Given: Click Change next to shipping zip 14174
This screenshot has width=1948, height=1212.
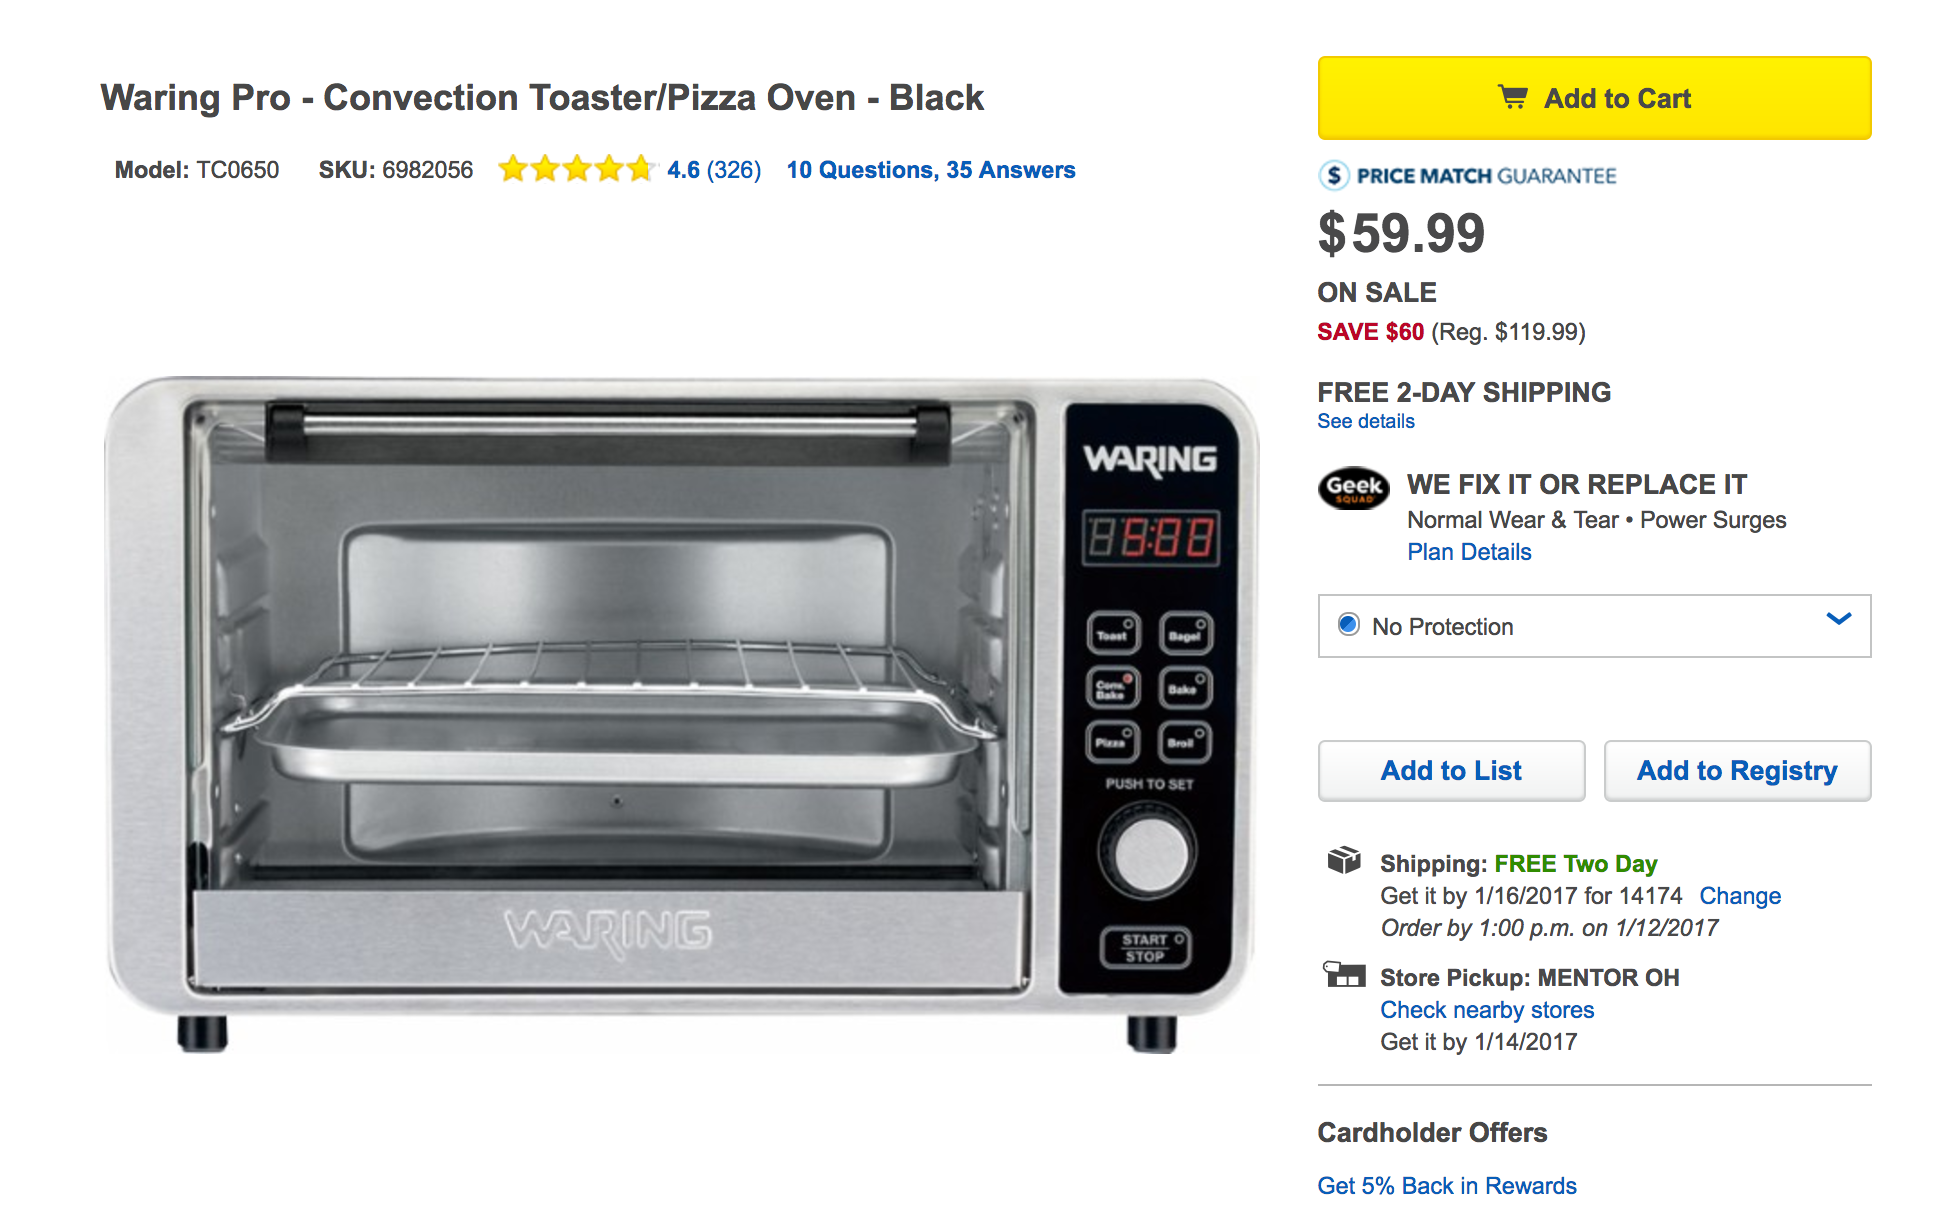Looking at the screenshot, I should point(1740,896).
